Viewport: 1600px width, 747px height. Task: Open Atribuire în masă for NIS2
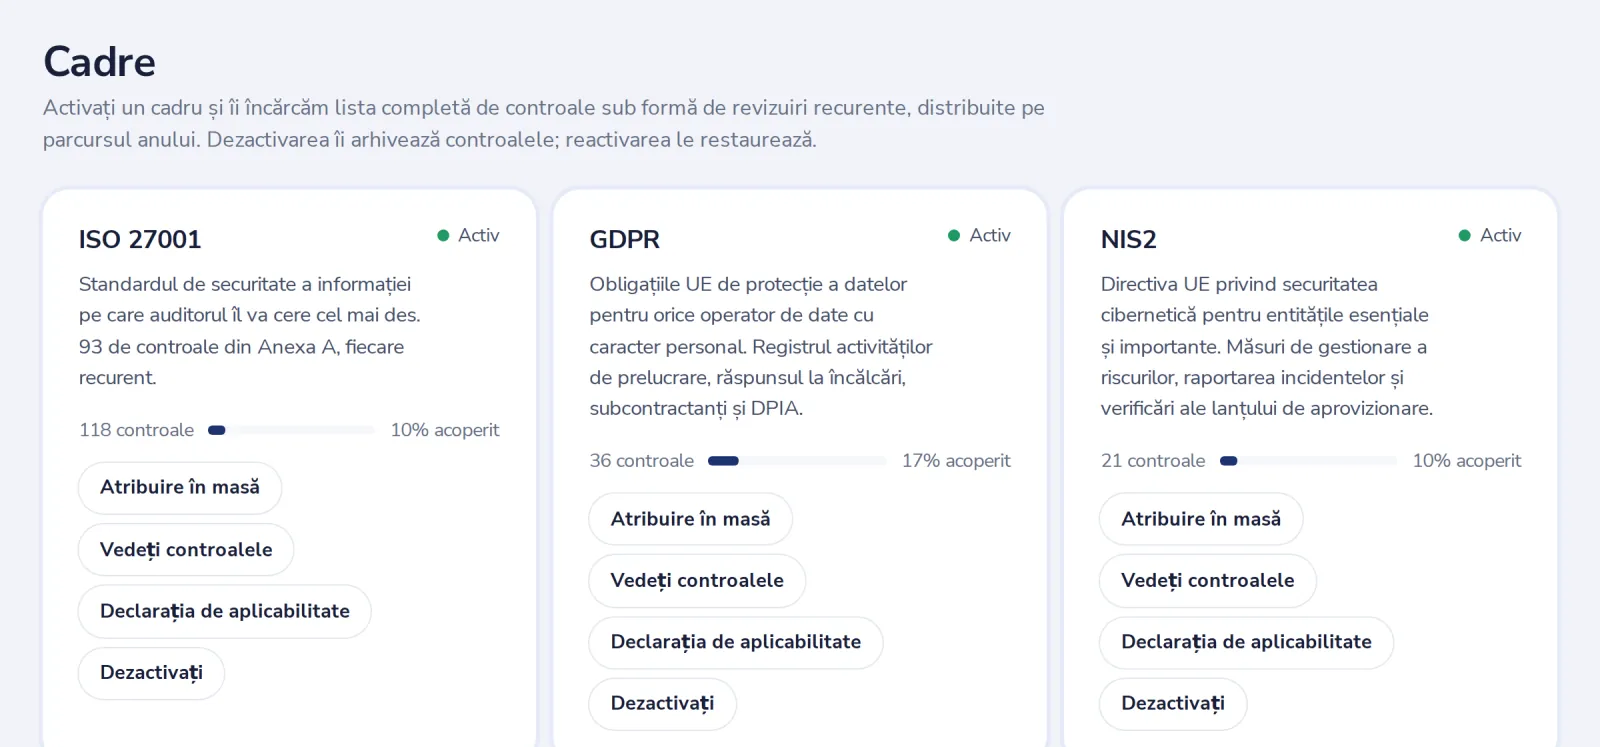[x=1201, y=519]
